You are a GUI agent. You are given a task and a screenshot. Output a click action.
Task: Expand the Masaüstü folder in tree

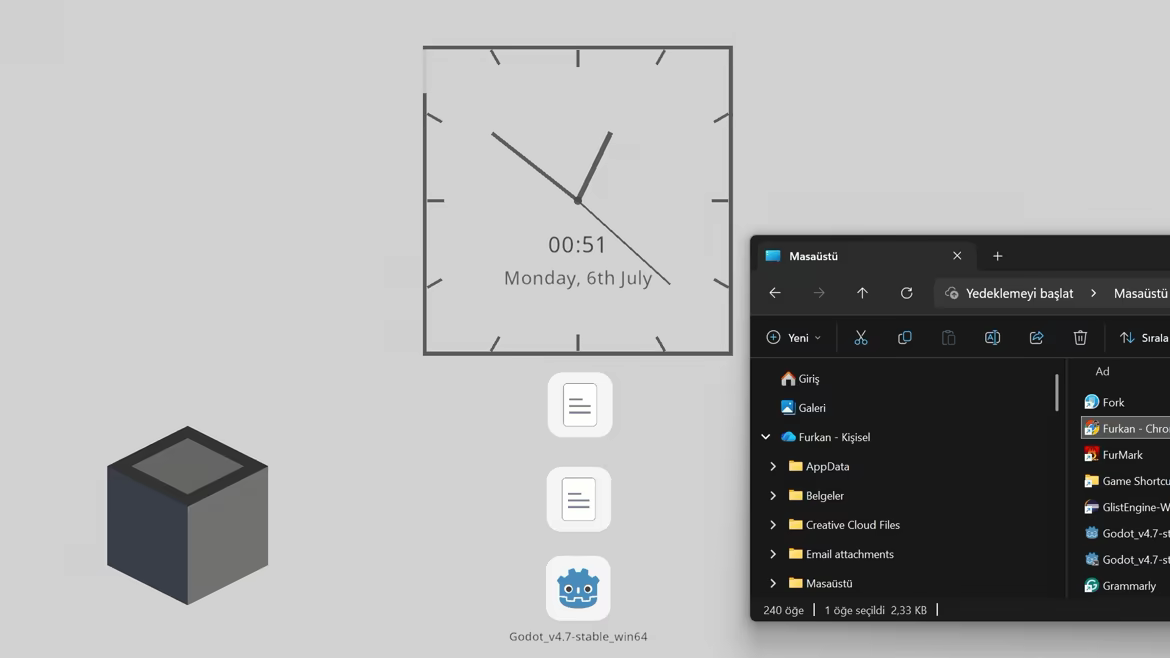[x=773, y=583]
